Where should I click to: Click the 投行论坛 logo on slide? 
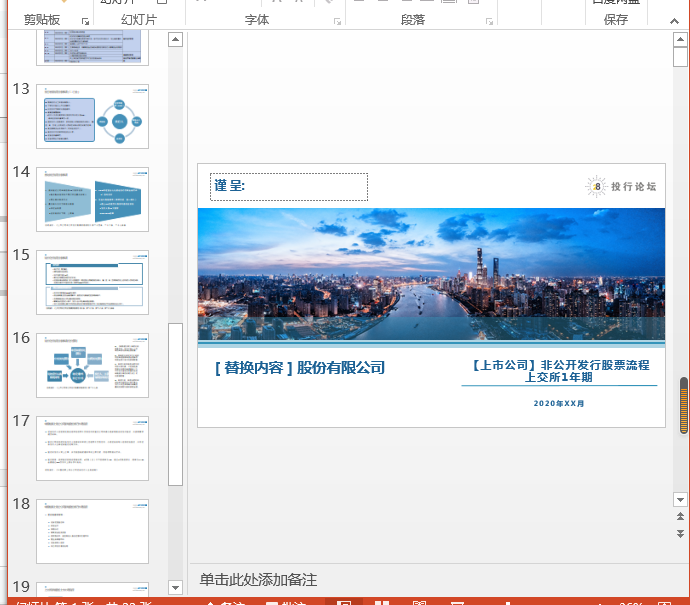(621, 187)
